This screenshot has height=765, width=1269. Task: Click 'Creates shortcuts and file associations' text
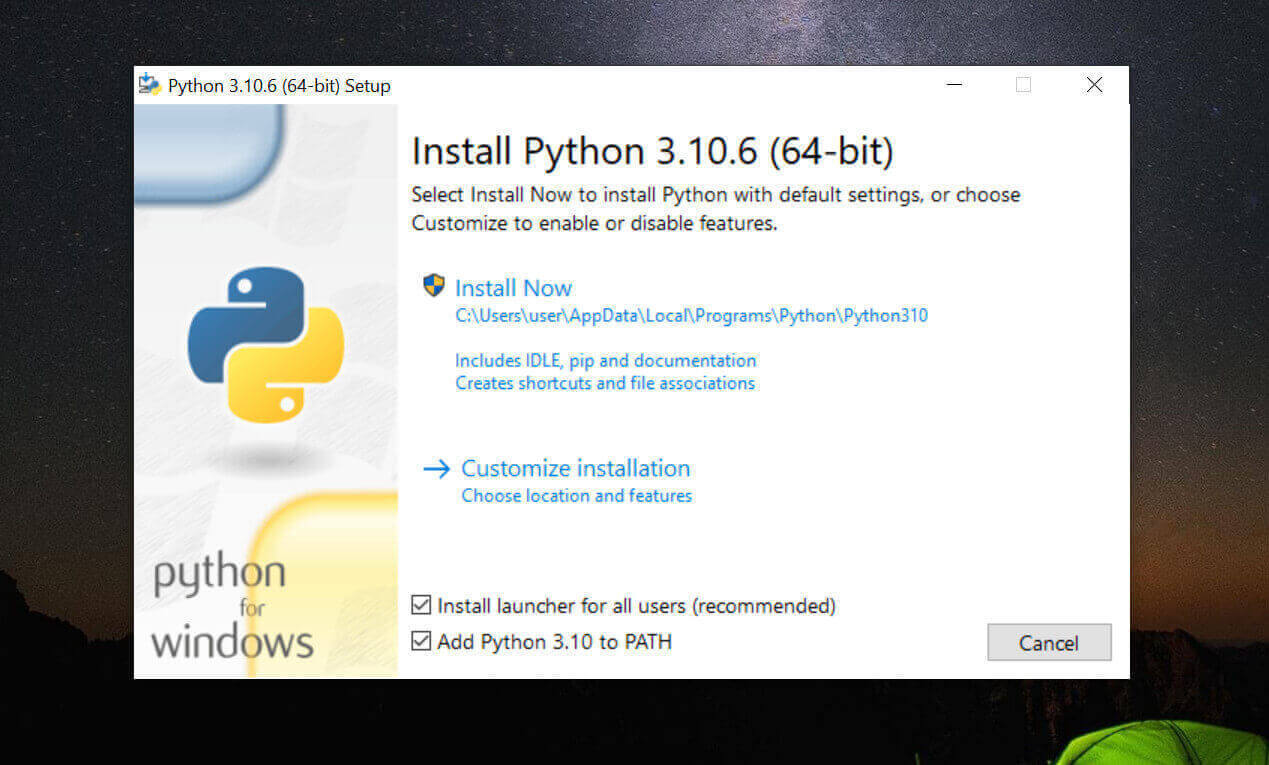pos(604,383)
